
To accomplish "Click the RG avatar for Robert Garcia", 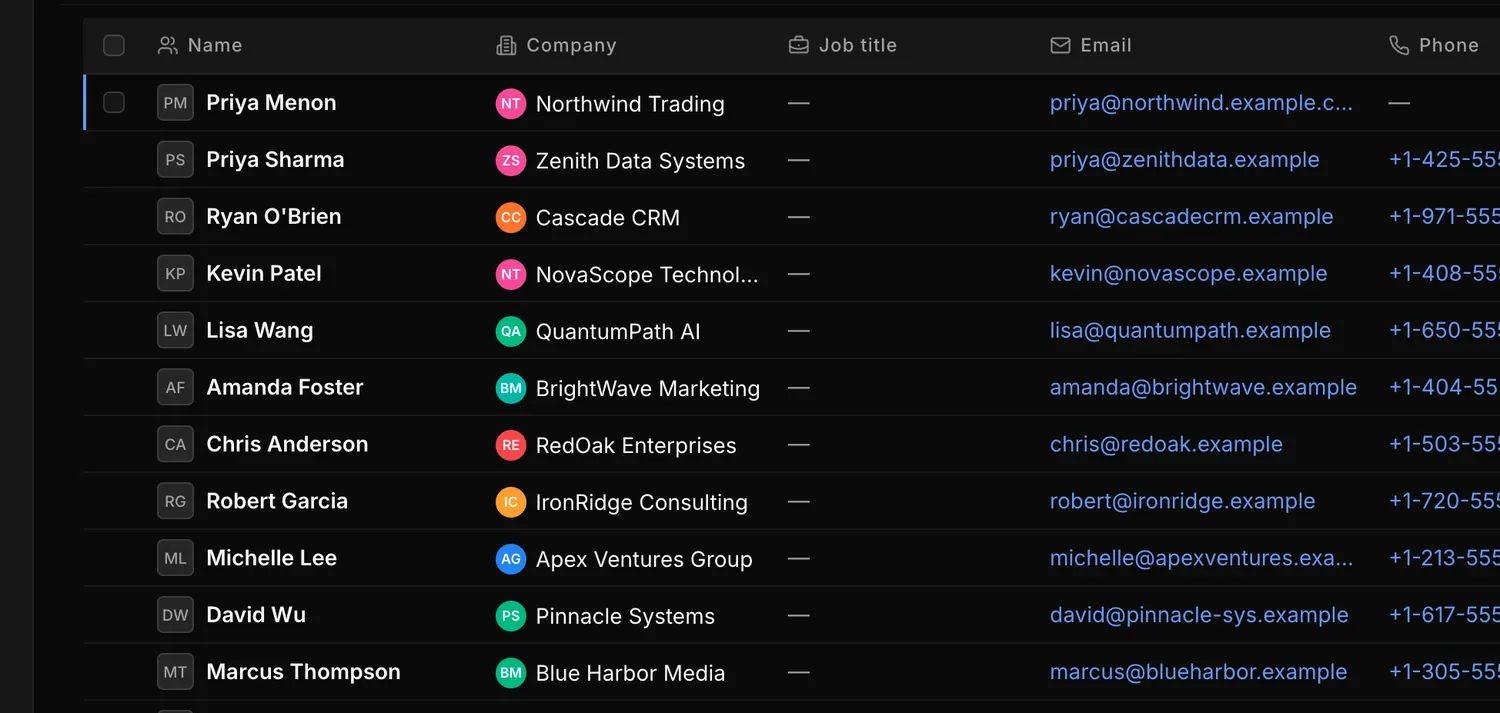I will pos(175,502).
